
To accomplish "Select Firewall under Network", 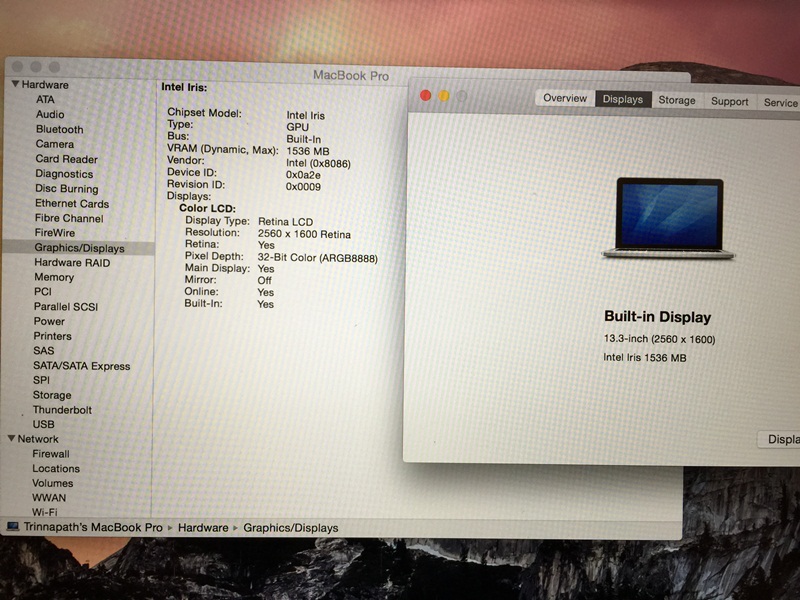I will pos(51,454).
